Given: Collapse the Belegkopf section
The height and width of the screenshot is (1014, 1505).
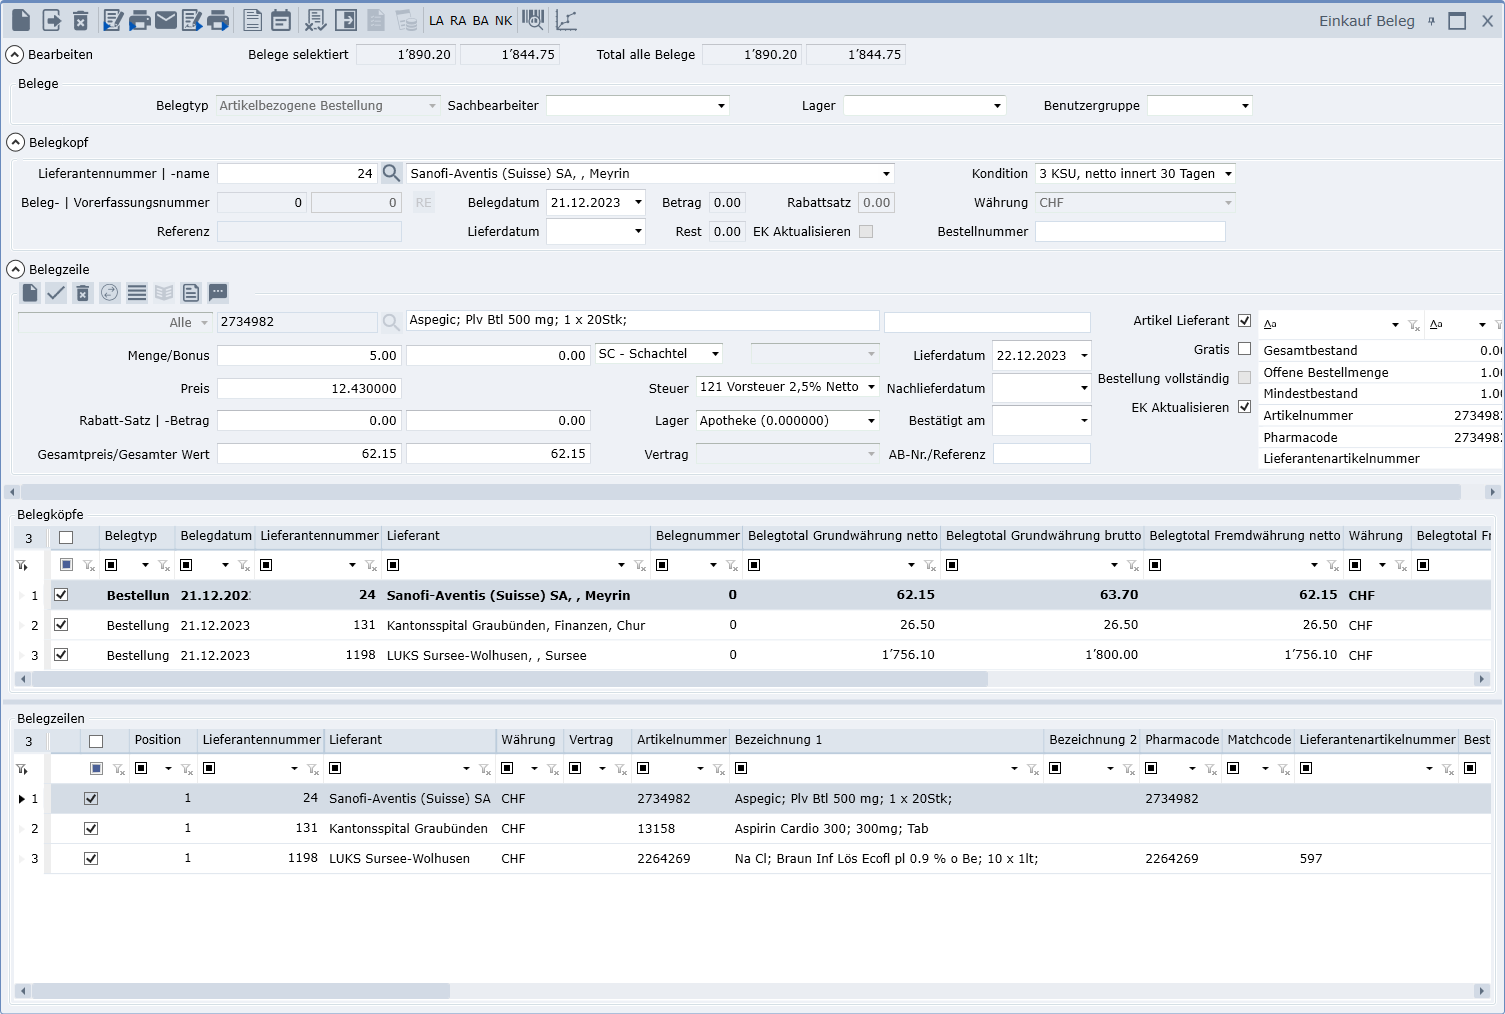Looking at the screenshot, I should [16, 143].
